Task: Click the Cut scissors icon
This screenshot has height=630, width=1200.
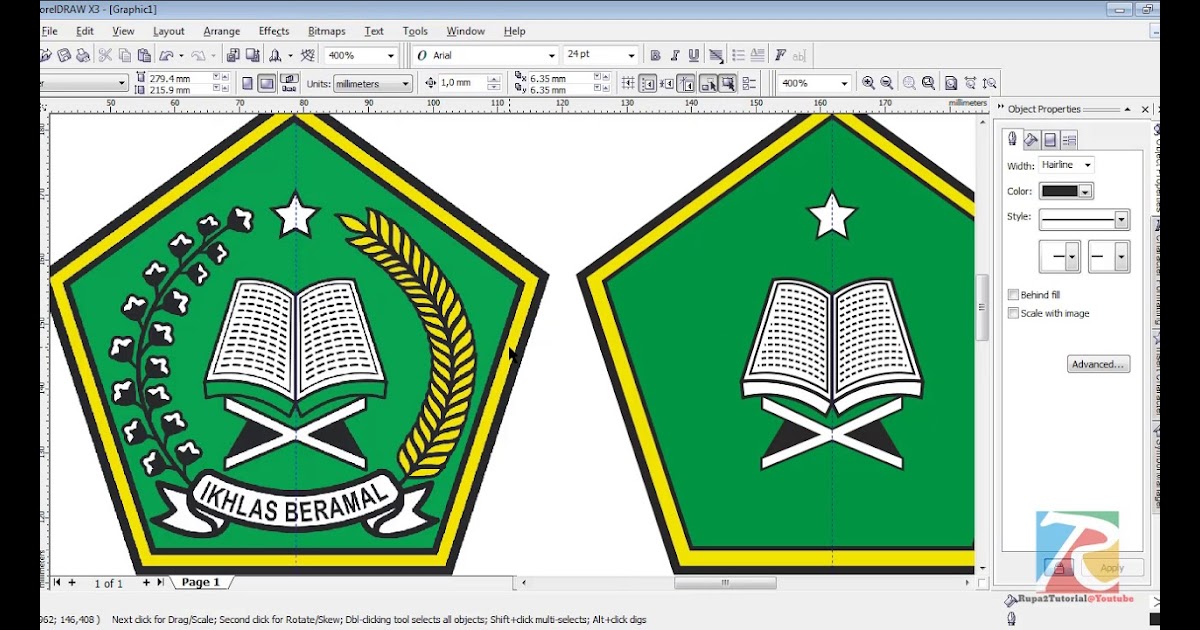Action: point(105,56)
